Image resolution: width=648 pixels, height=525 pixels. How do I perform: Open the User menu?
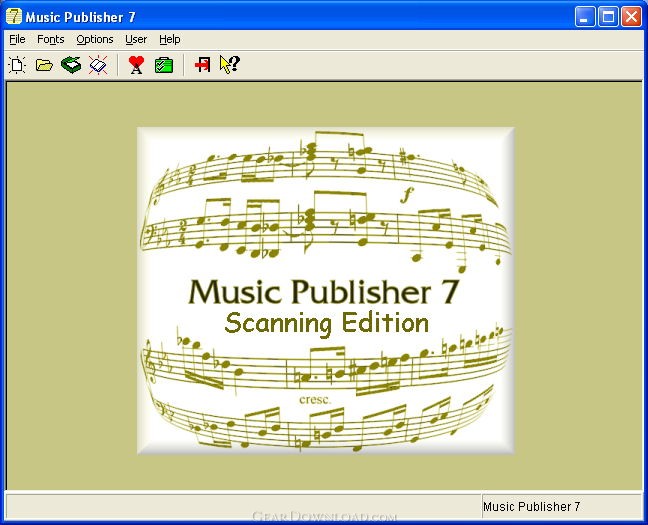[136, 39]
